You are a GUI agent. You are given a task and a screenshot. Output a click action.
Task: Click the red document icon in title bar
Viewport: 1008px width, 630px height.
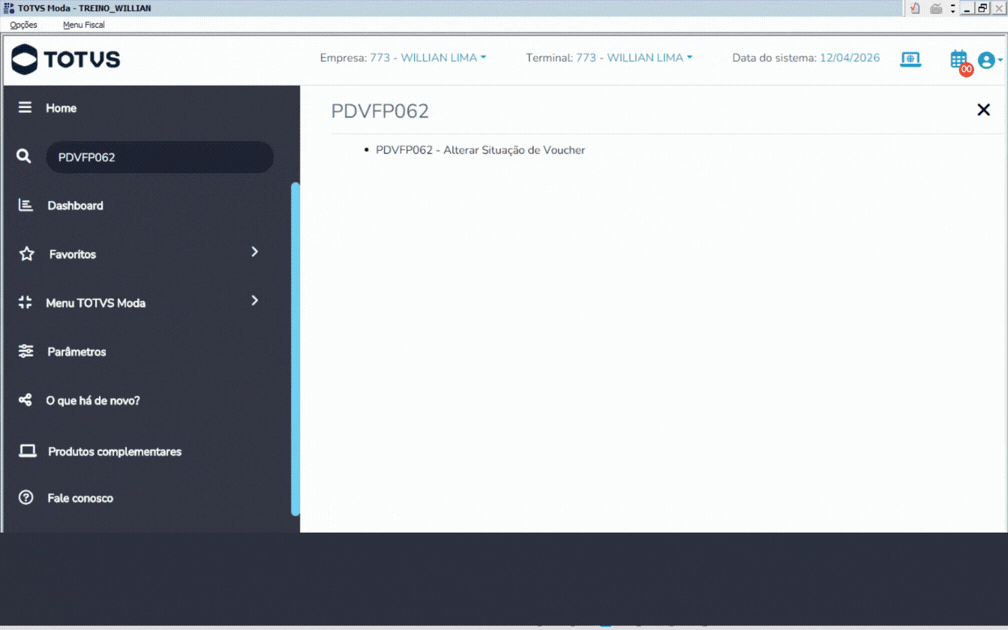pyautogui.click(x=915, y=8)
